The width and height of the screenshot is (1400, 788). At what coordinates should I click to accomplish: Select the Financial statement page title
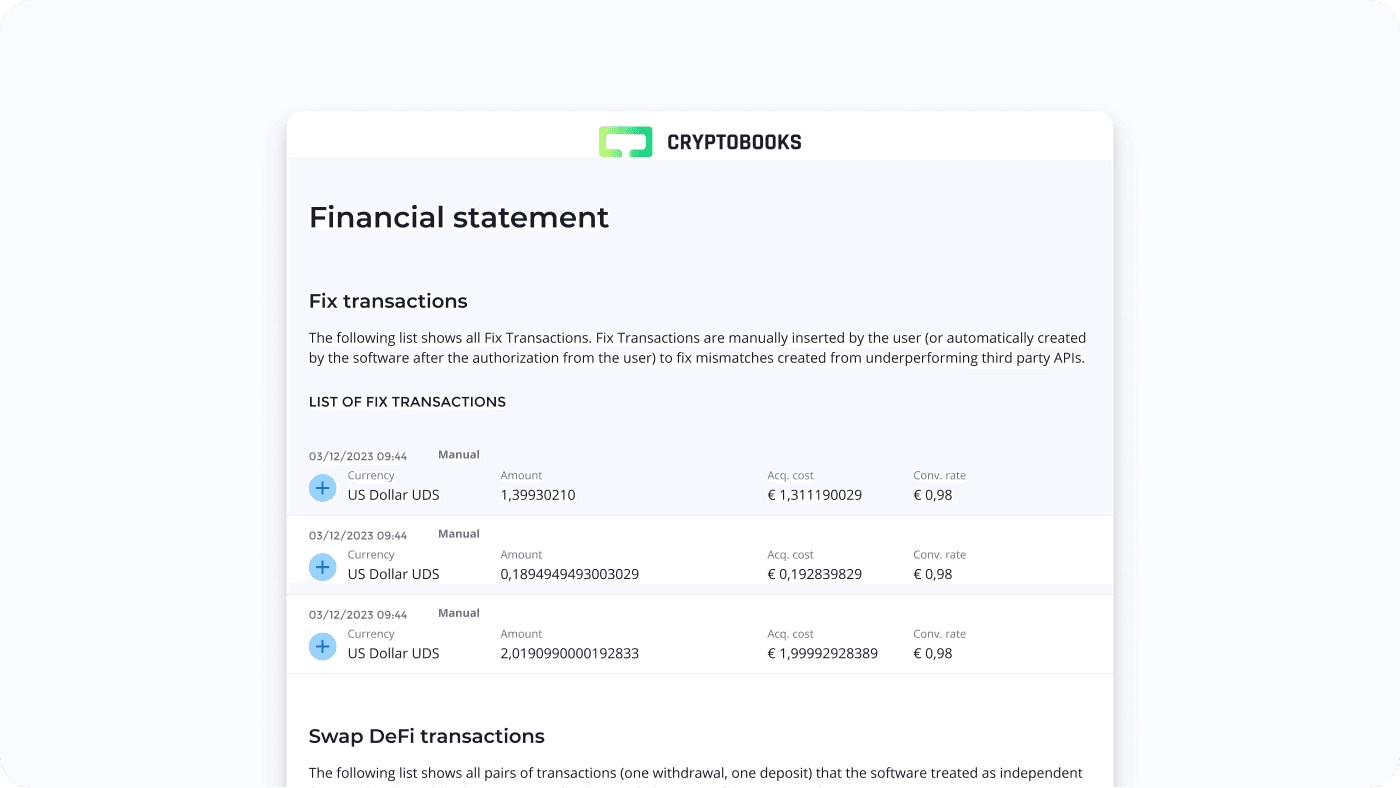coord(459,217)
